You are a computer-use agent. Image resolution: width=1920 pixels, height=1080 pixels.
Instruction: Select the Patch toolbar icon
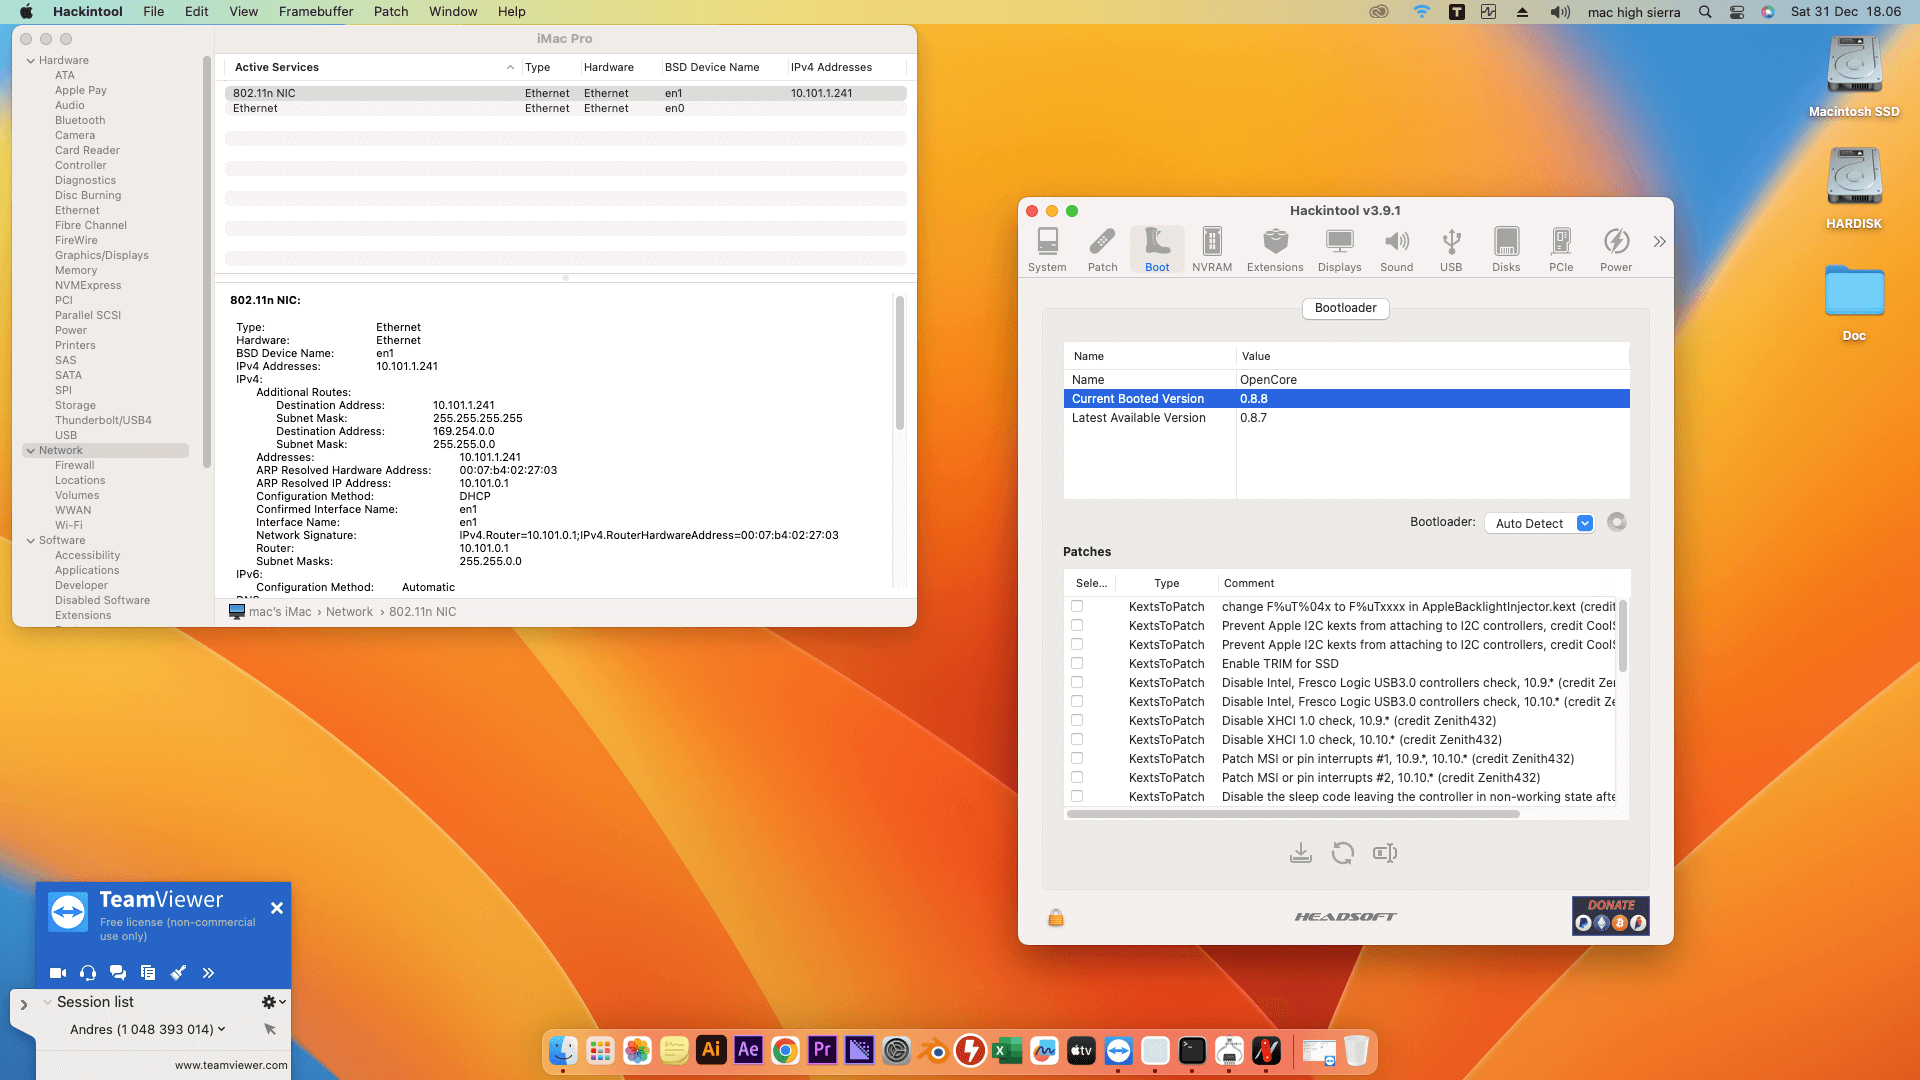pos(1102,249)
